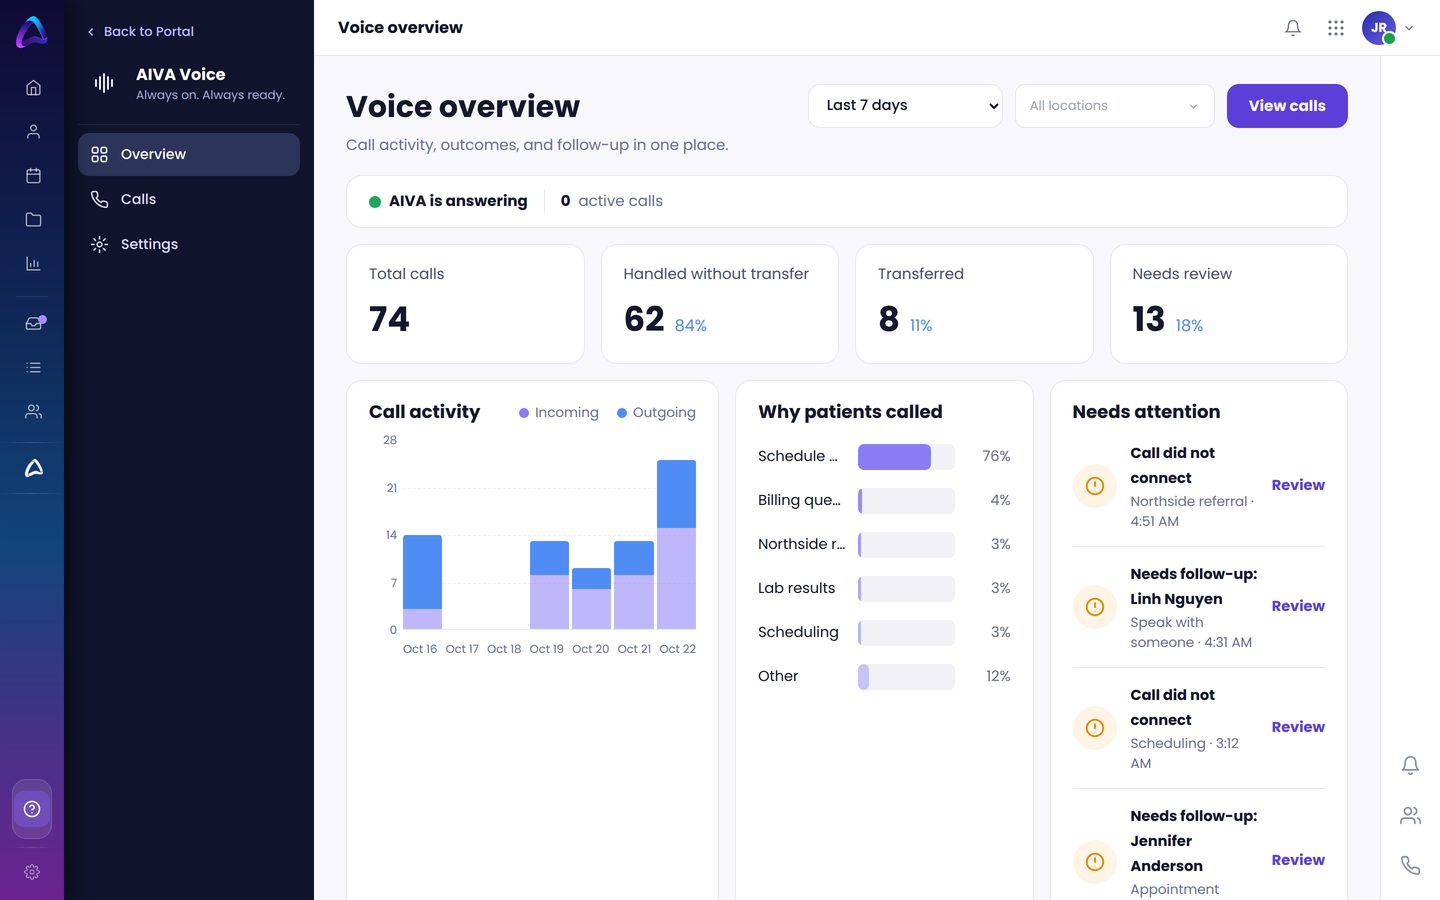Click the Billing question progress bar
Screen dimensions: 1440x900
coord(906,501)
